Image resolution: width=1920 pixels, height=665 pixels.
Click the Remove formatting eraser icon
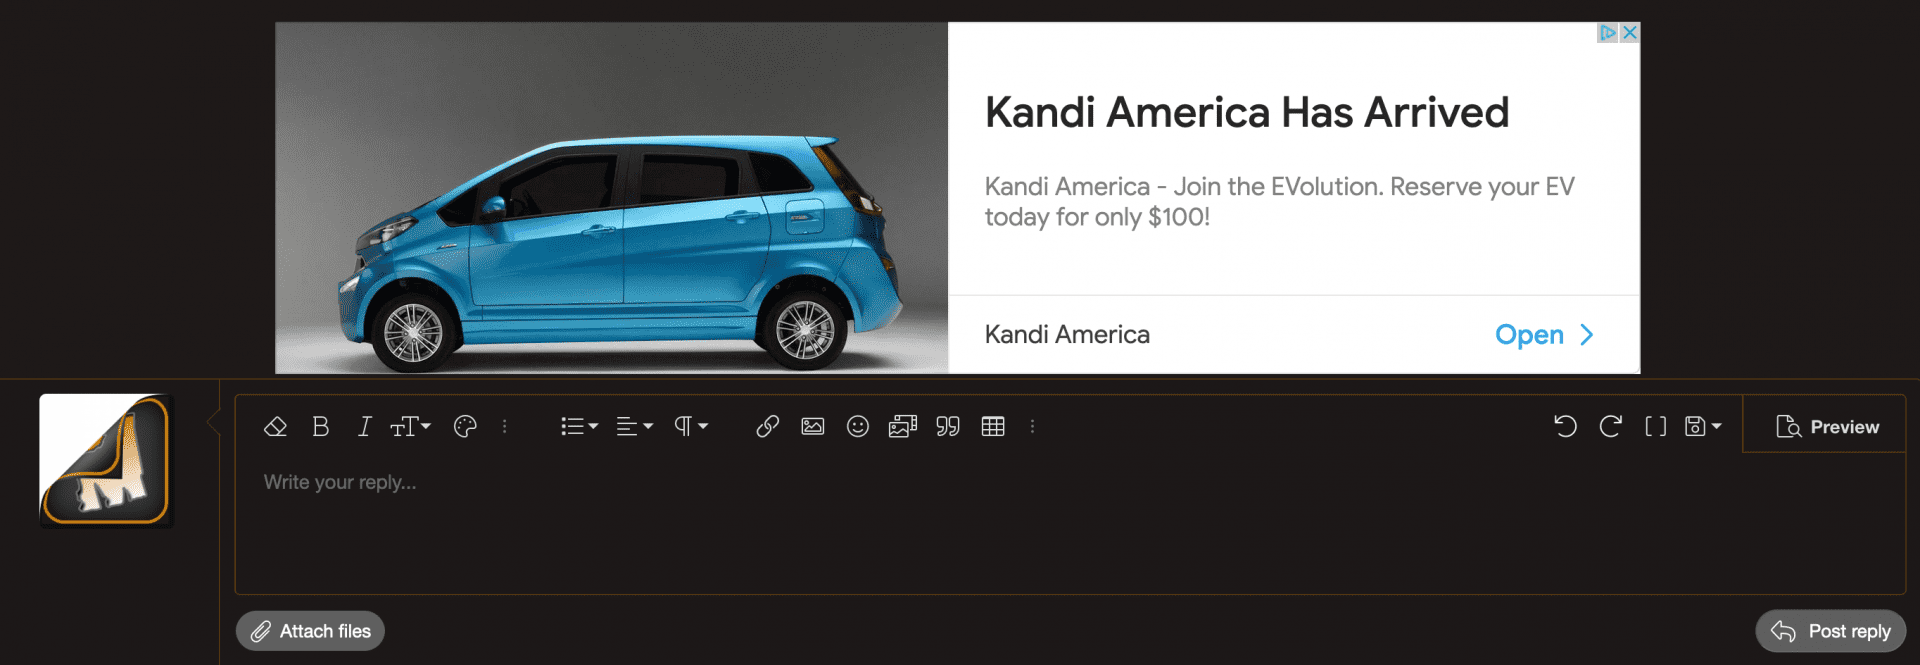(x=275, y=427)
